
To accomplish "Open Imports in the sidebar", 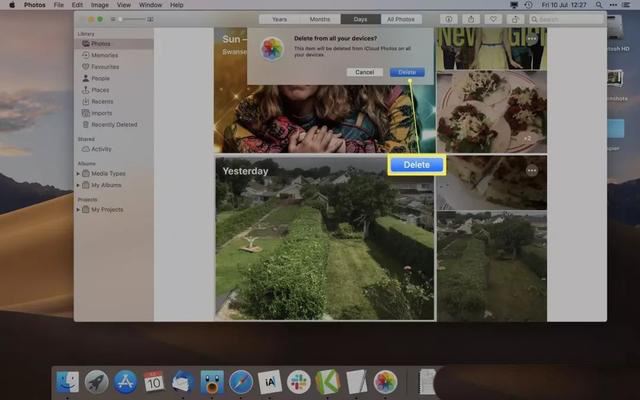I will (104, 113).
